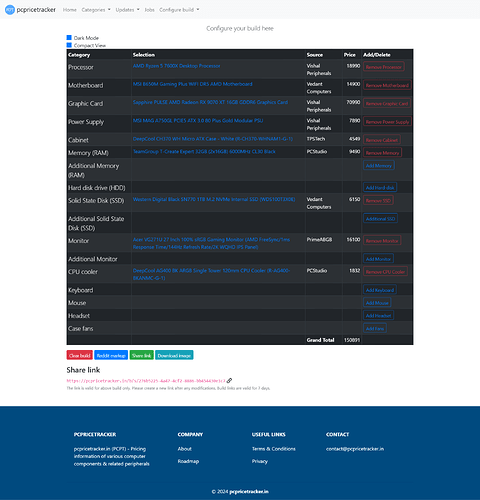480x500 pixels.
Task: Open the Privacy footer link
Action: (260, 461)
